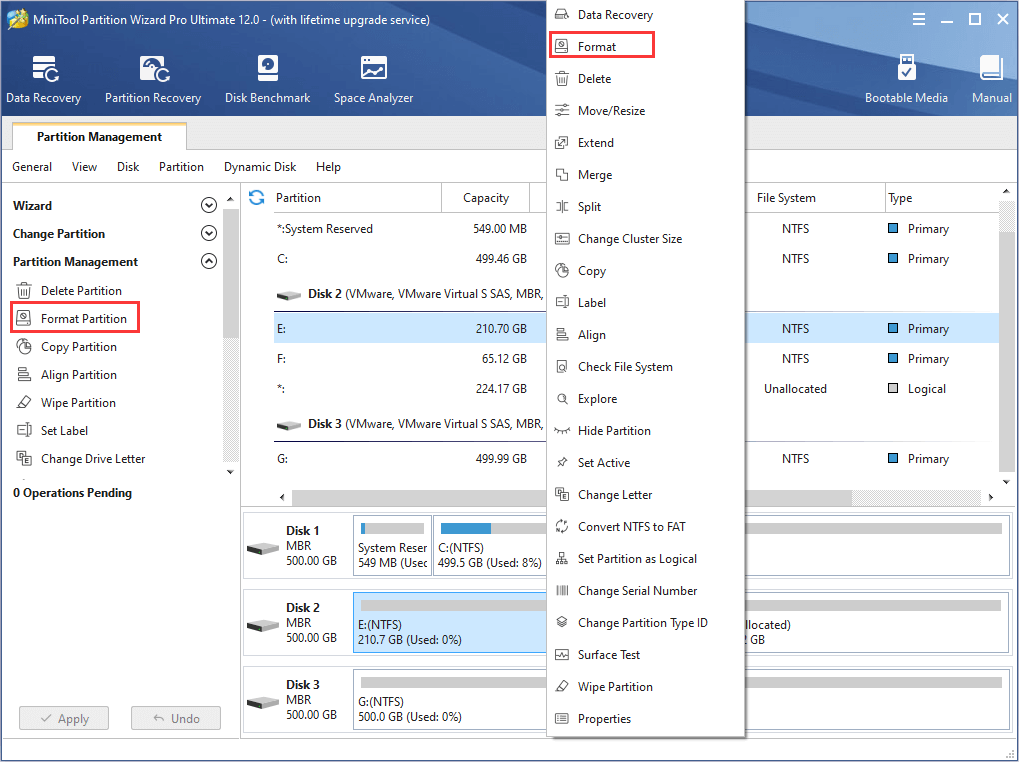Click the Explore magnifier icon in context menu

[562, 398]
